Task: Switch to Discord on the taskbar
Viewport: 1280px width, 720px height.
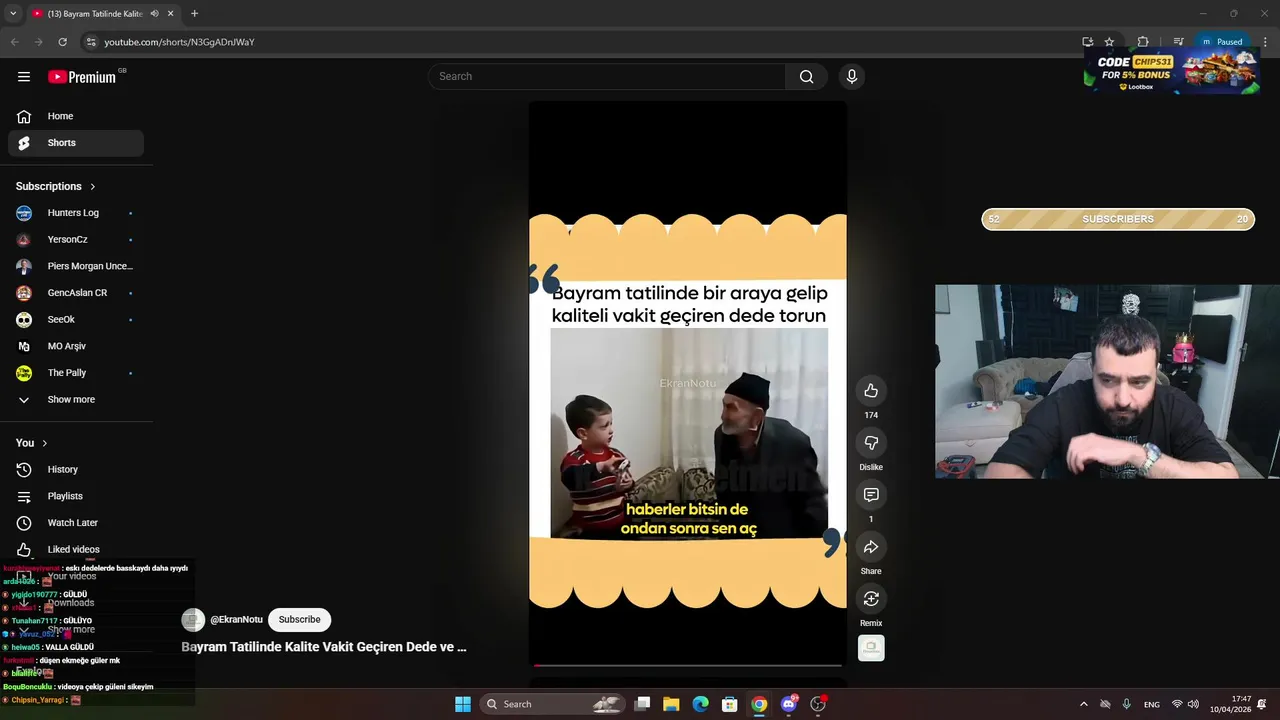Action: [x=789, y=704]
